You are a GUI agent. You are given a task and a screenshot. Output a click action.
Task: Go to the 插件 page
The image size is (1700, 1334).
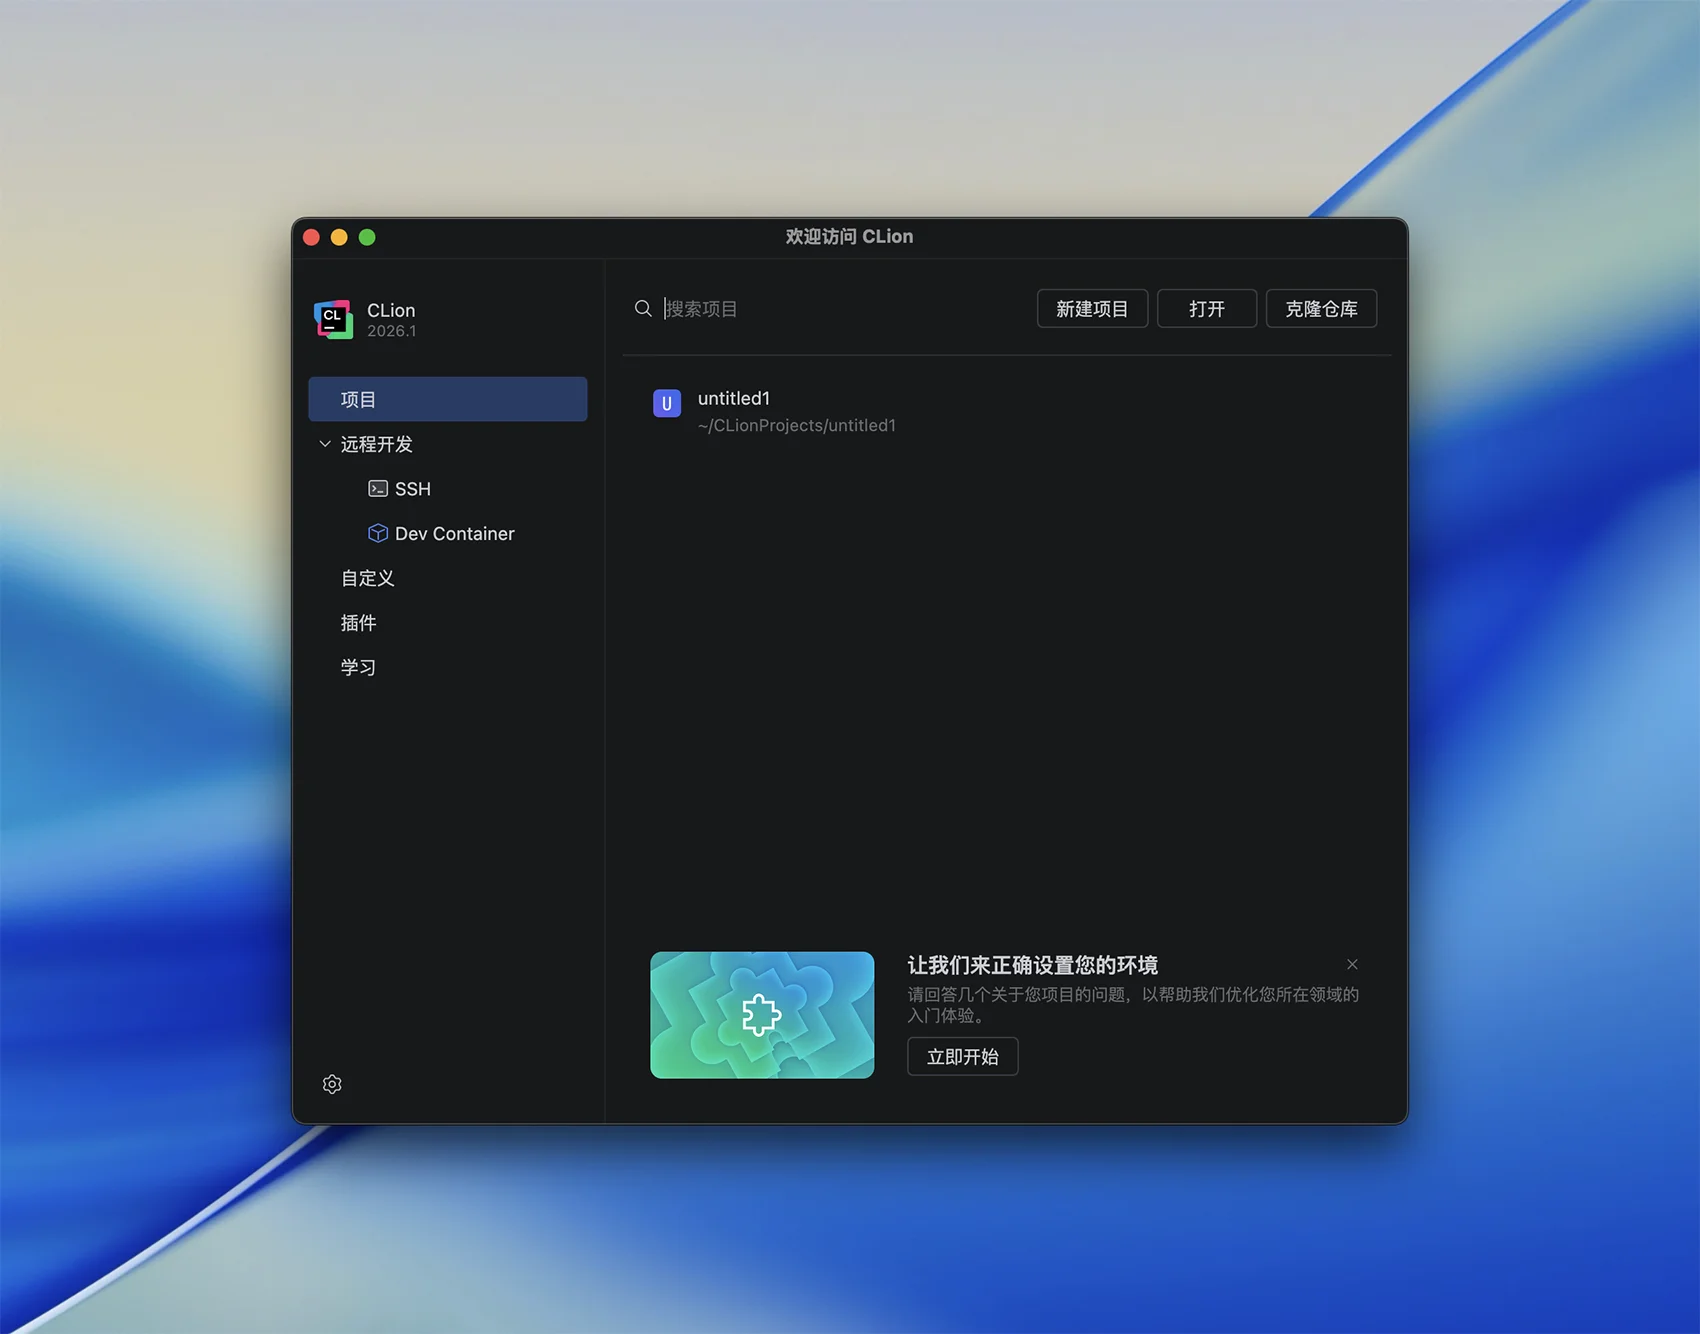359,623
